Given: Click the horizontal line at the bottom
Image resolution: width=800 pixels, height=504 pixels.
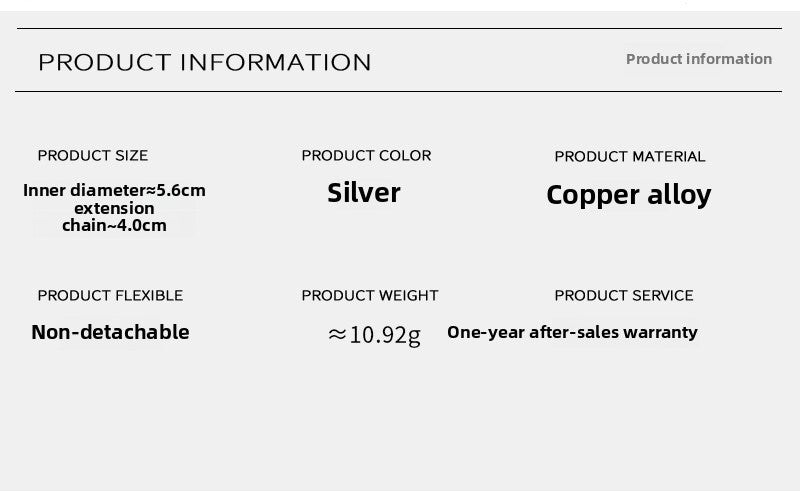Looking at the screenshot, I should point(400,491).
